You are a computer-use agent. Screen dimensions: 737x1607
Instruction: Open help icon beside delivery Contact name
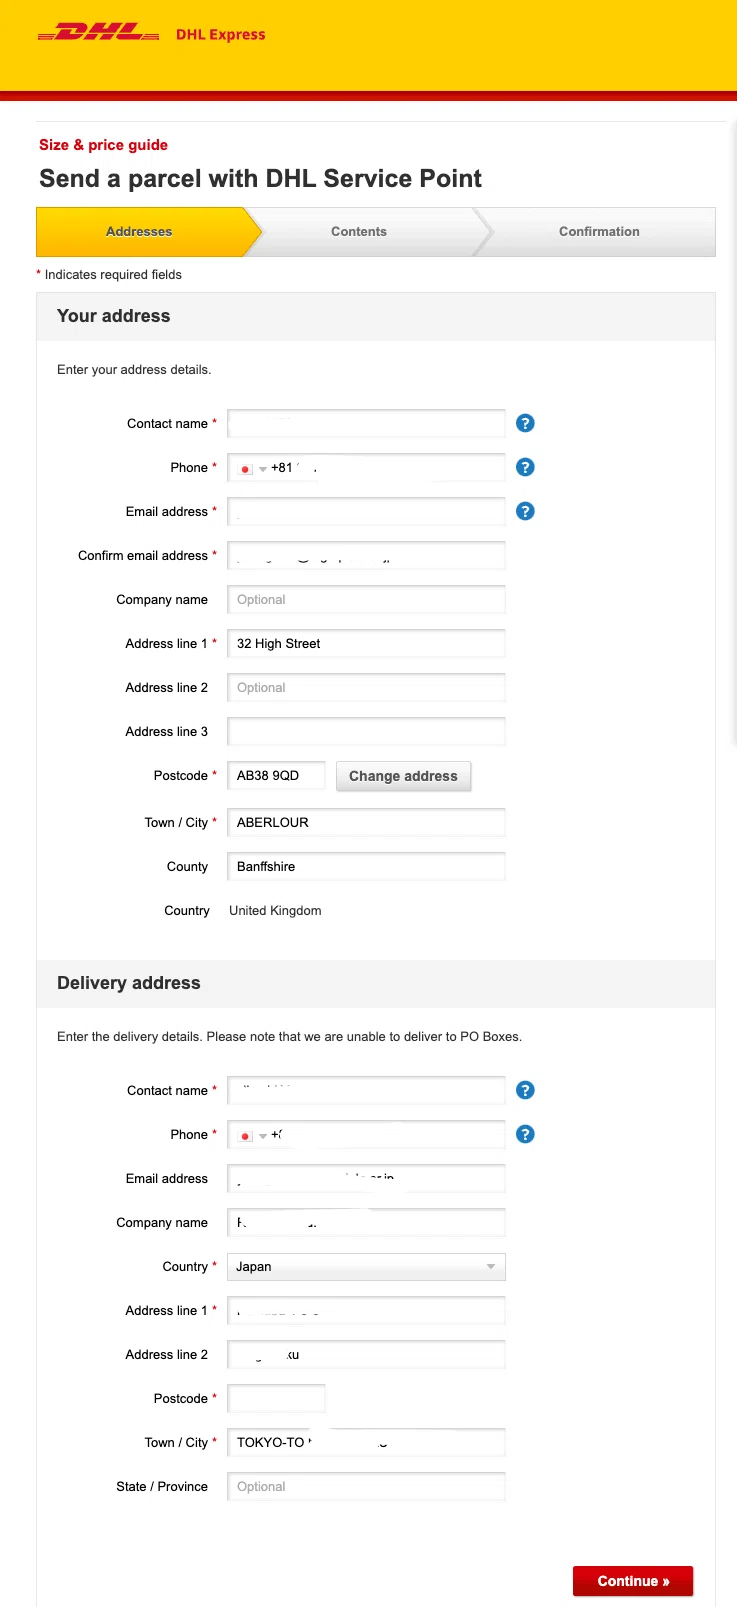point(525,1090)
